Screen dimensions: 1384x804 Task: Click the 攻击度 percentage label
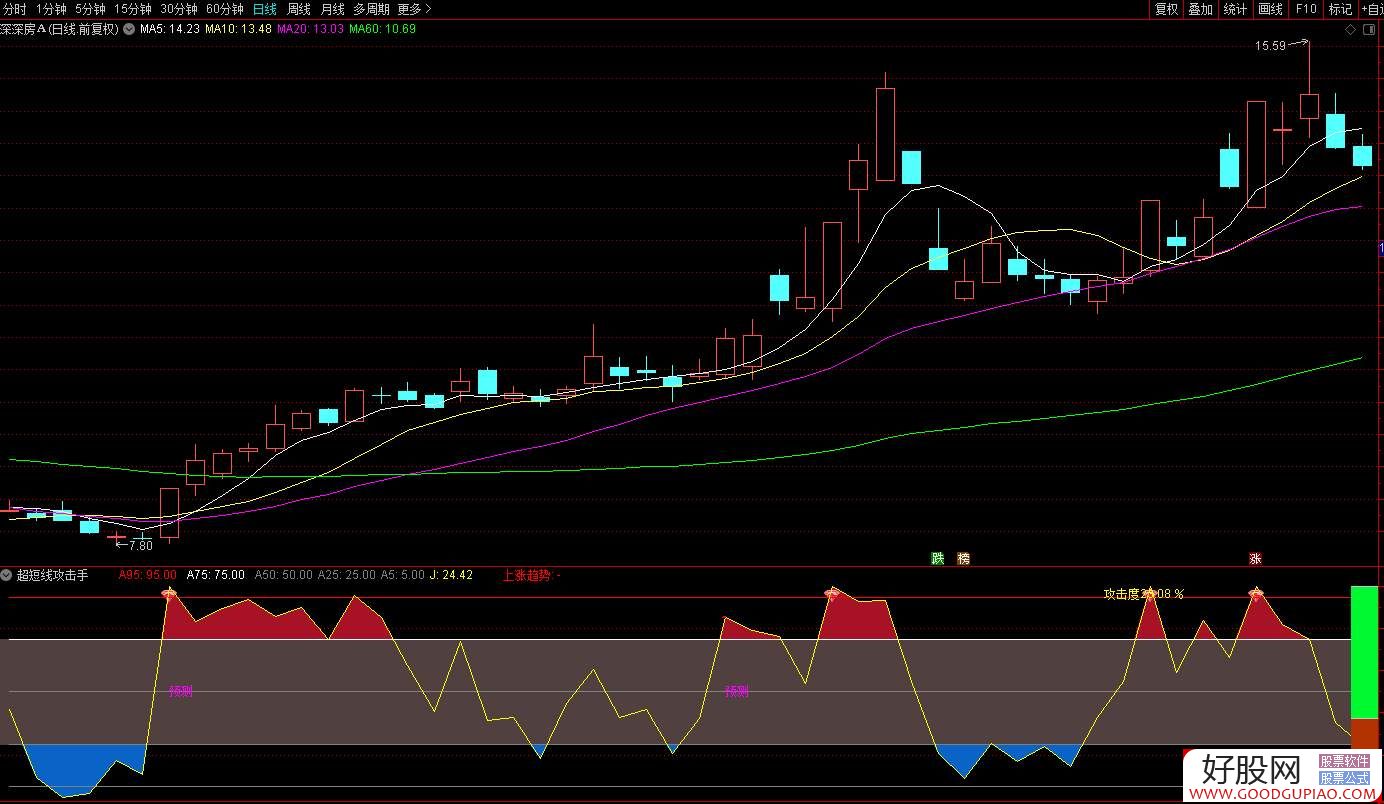pyautogui.click(x=1143, y=594)
